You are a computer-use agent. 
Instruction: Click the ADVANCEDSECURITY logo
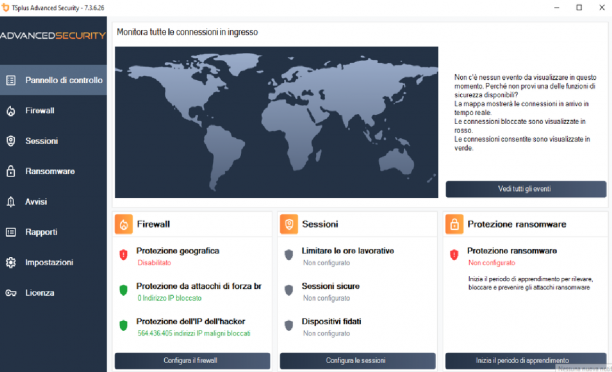53,36
